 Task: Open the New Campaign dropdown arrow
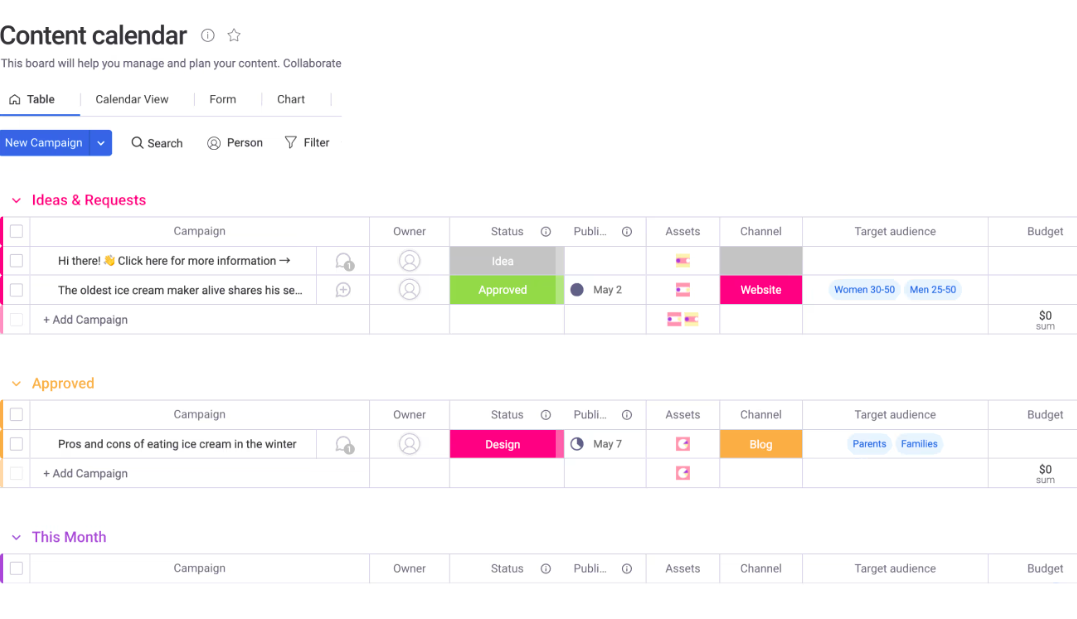pyautogui.click(x=101, y=143)
